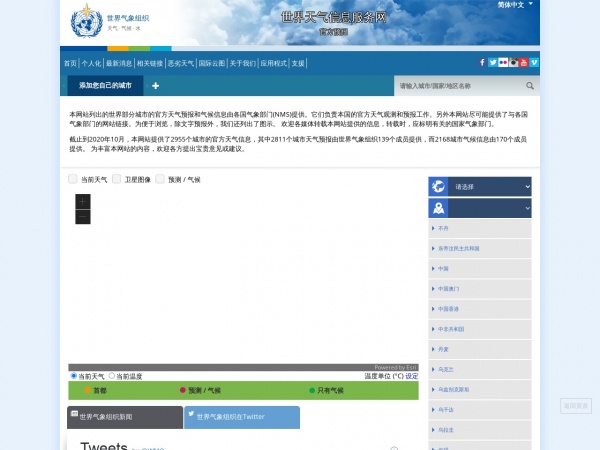Open the 个人化 menu item
Screen dimensions: 600x450
pyautogui.click(x=91, y=64)
